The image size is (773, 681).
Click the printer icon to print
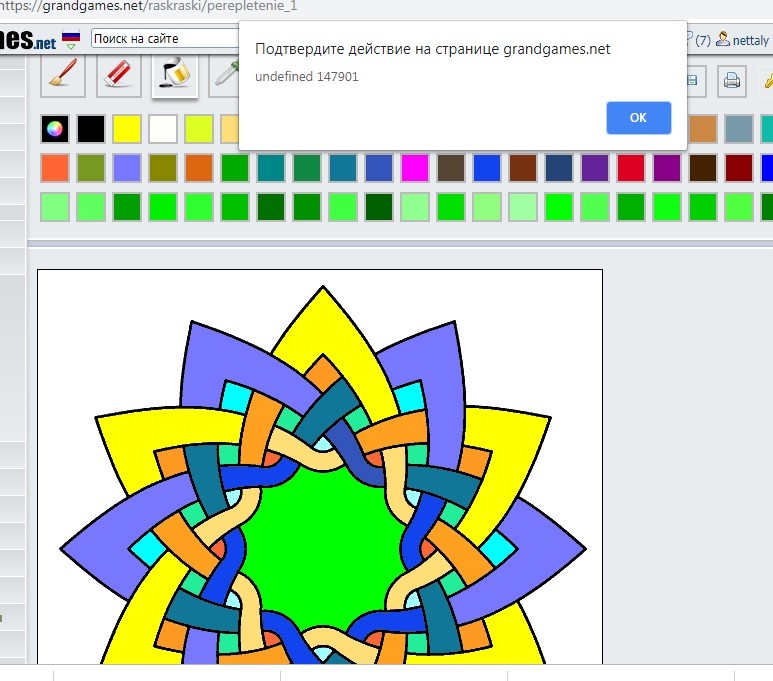732,80
